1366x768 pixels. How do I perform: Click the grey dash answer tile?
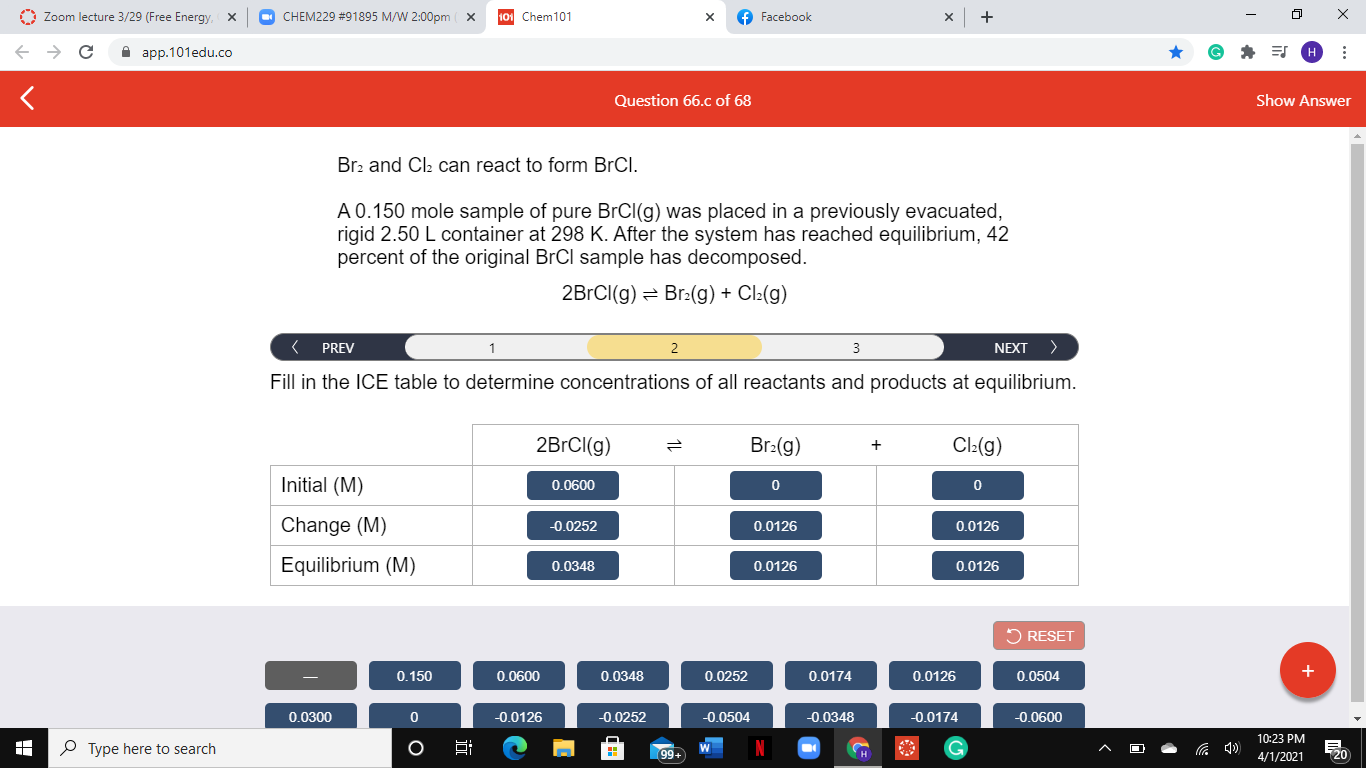pyautogui.click(x=310, y=675)
